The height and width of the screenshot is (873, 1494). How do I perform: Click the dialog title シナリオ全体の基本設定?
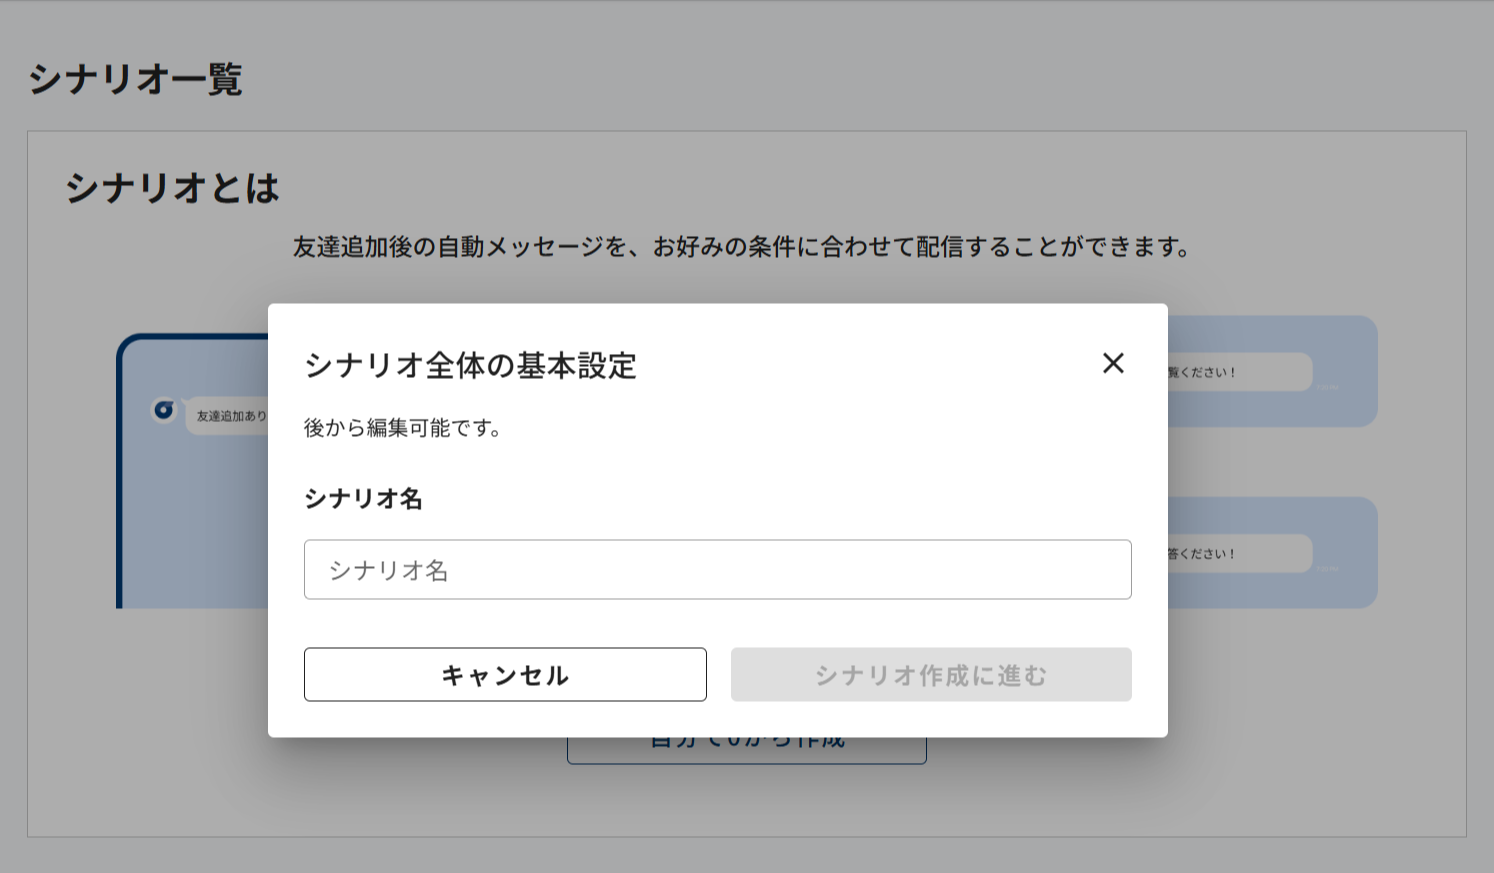470,366
